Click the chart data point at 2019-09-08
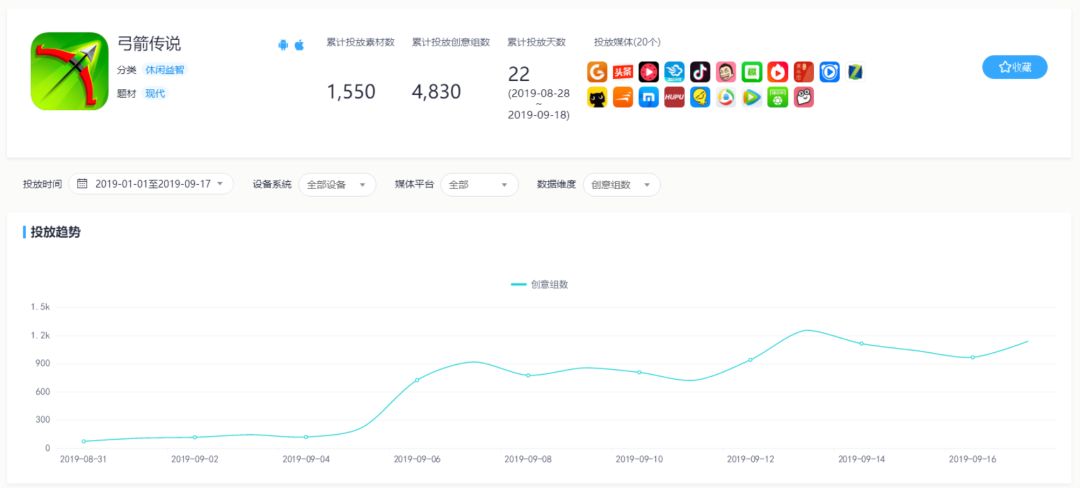This screenshot has width=1080, height=488. pos(528,375)
